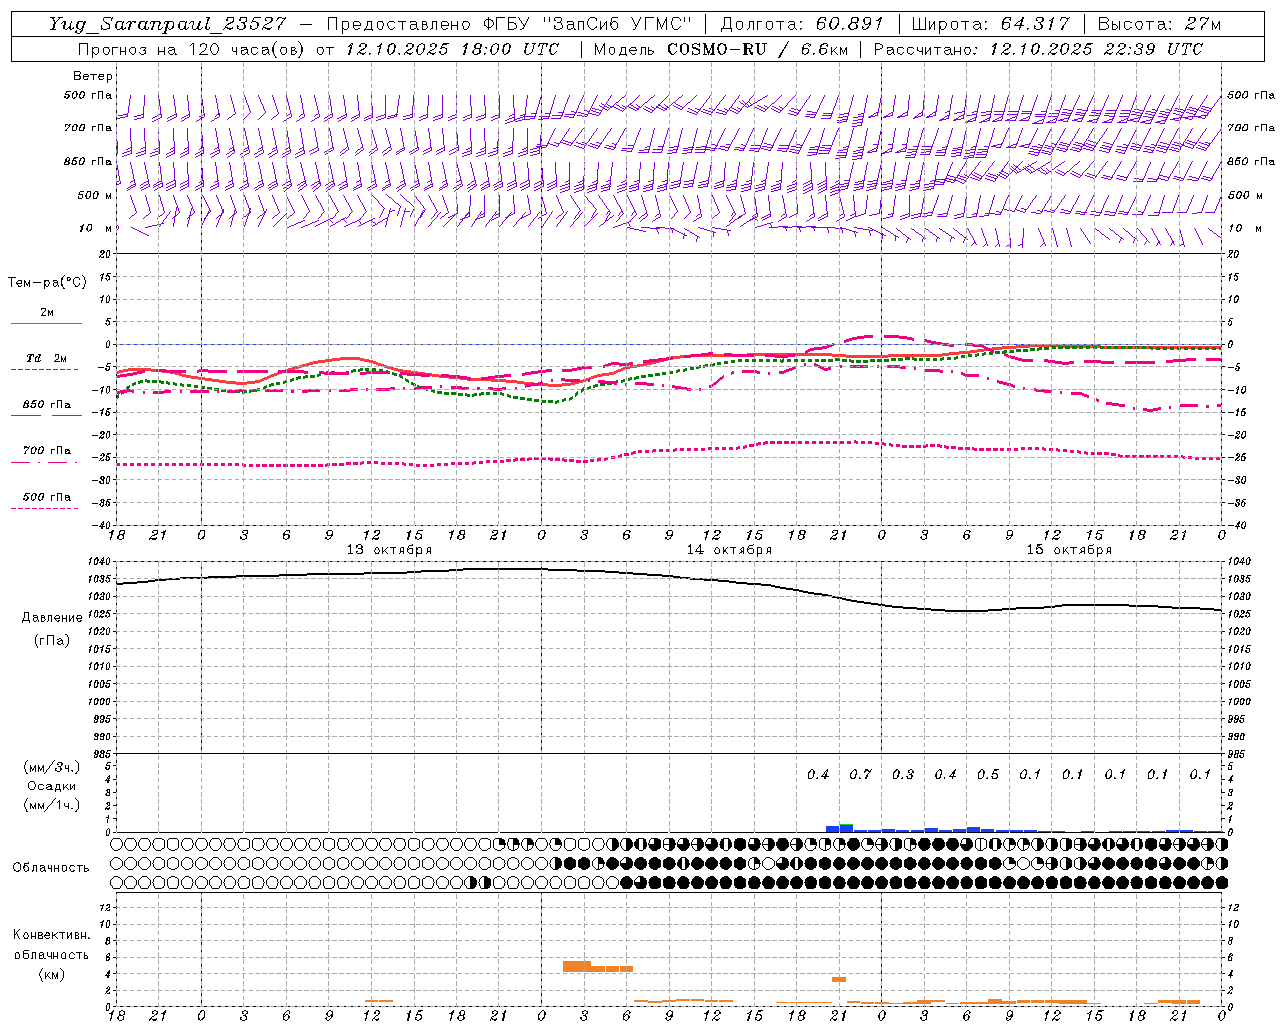The height and width of the screenshot is (1024, 1280).
Task: Select the 14 октября date label
Action: click(729, 550)
